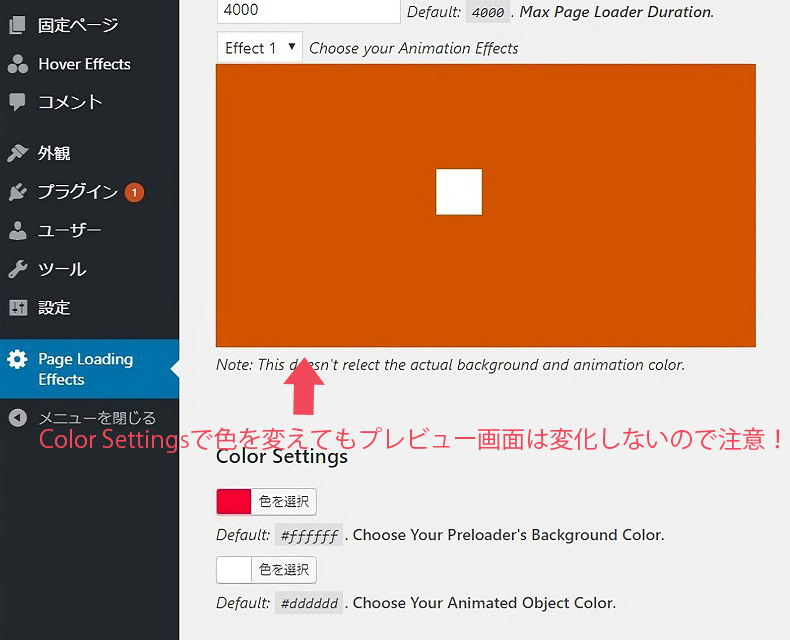
Task: Click 色を選択 for animated object color
Action: (x=284, y=569)
